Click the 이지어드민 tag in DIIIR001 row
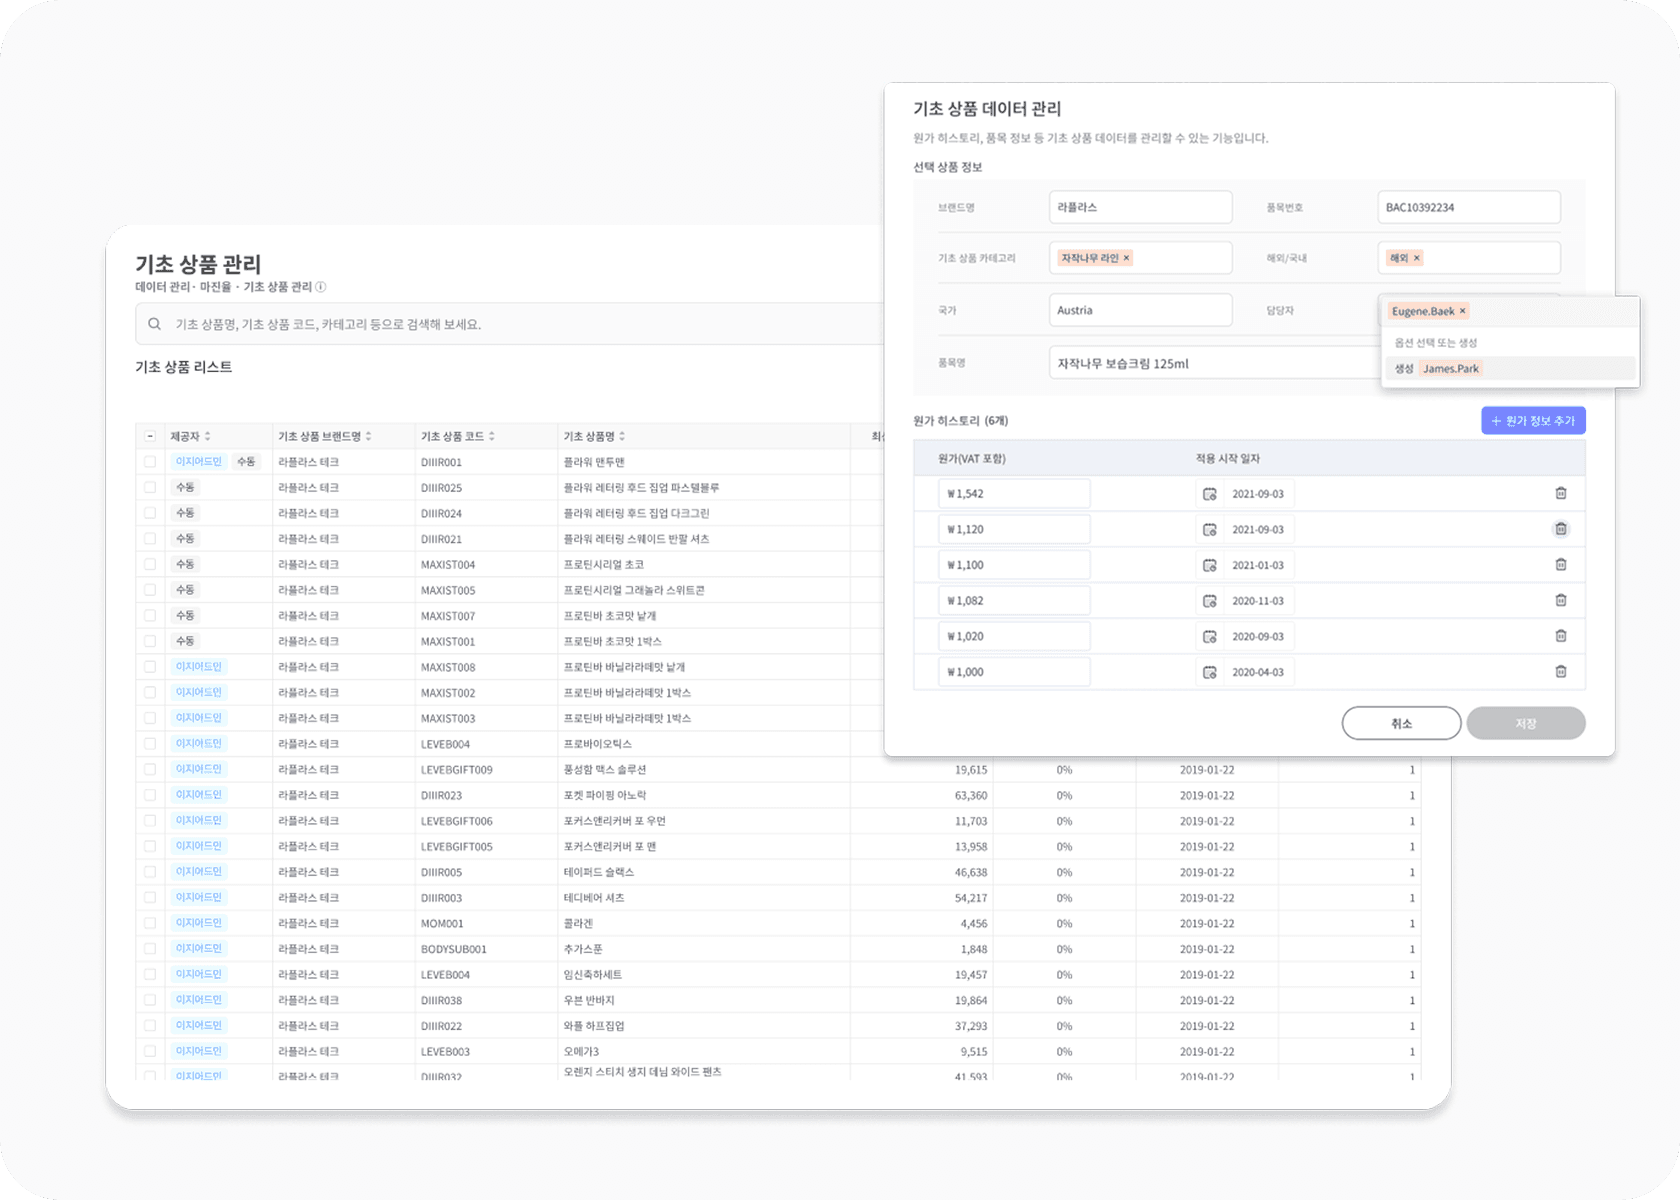Image resolution: width=1680 pixels, height=1200 pixels. (x=198, y=462)
